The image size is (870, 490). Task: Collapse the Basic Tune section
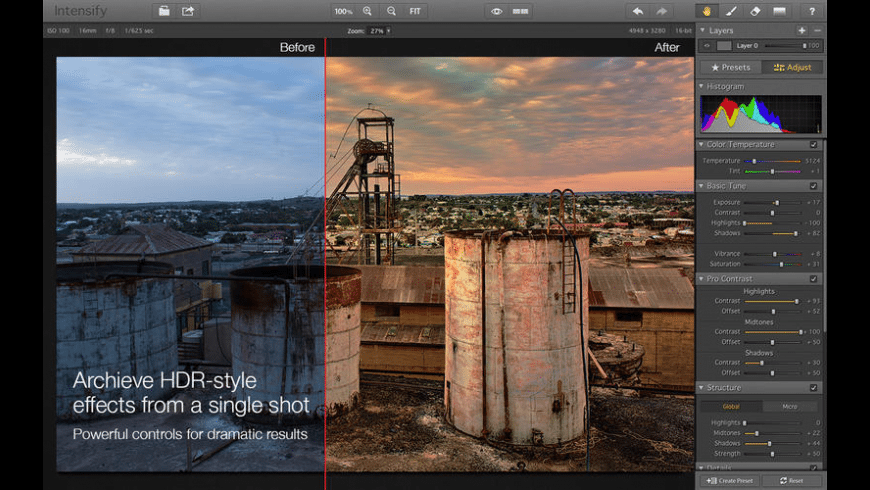tap(701, 186)
